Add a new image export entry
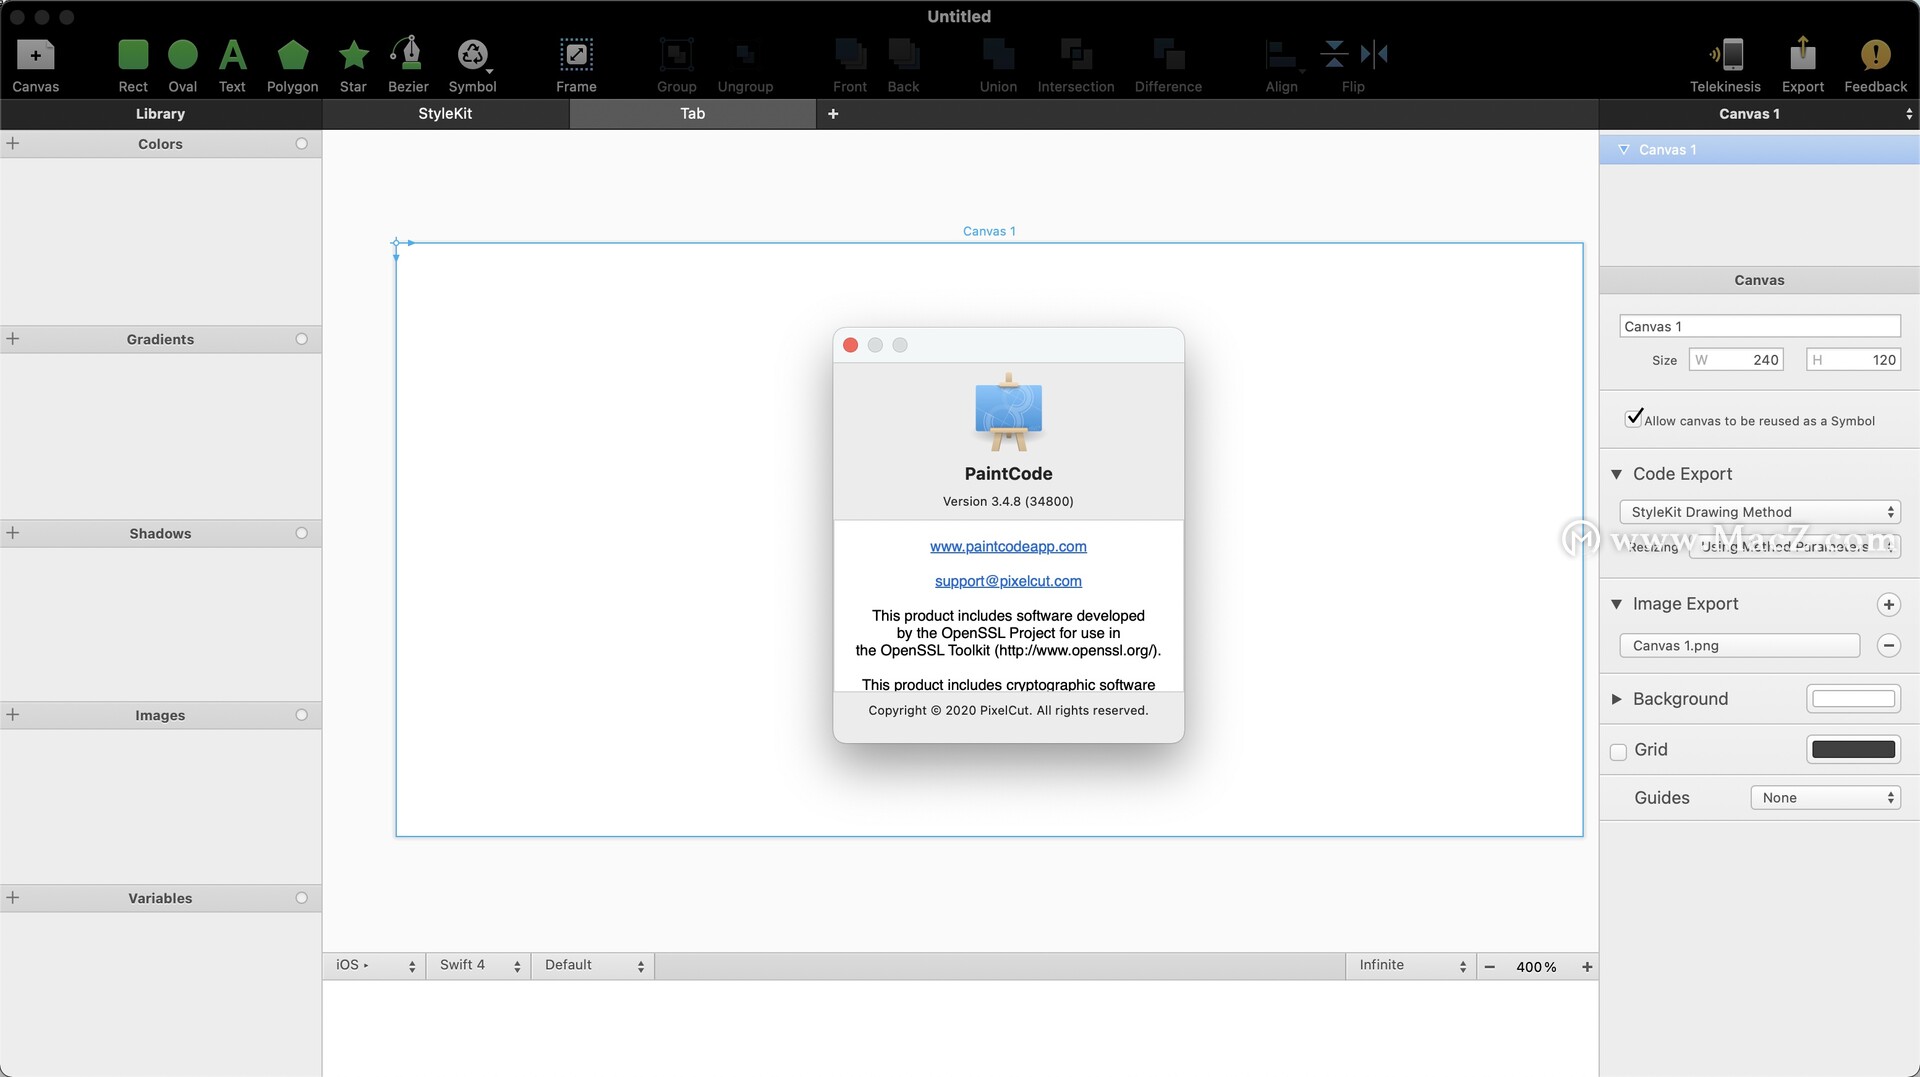The width and height of the screenshot is (1920, 1077). click(1888, 604)
